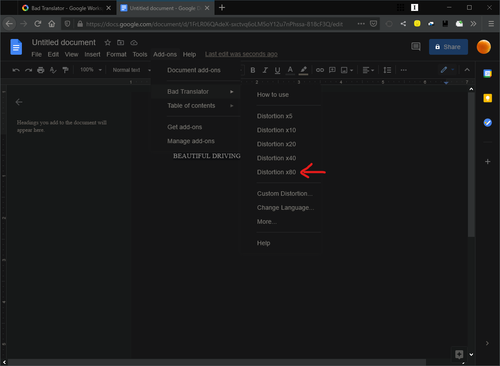Open the Highlight color picker

point(303,70)
